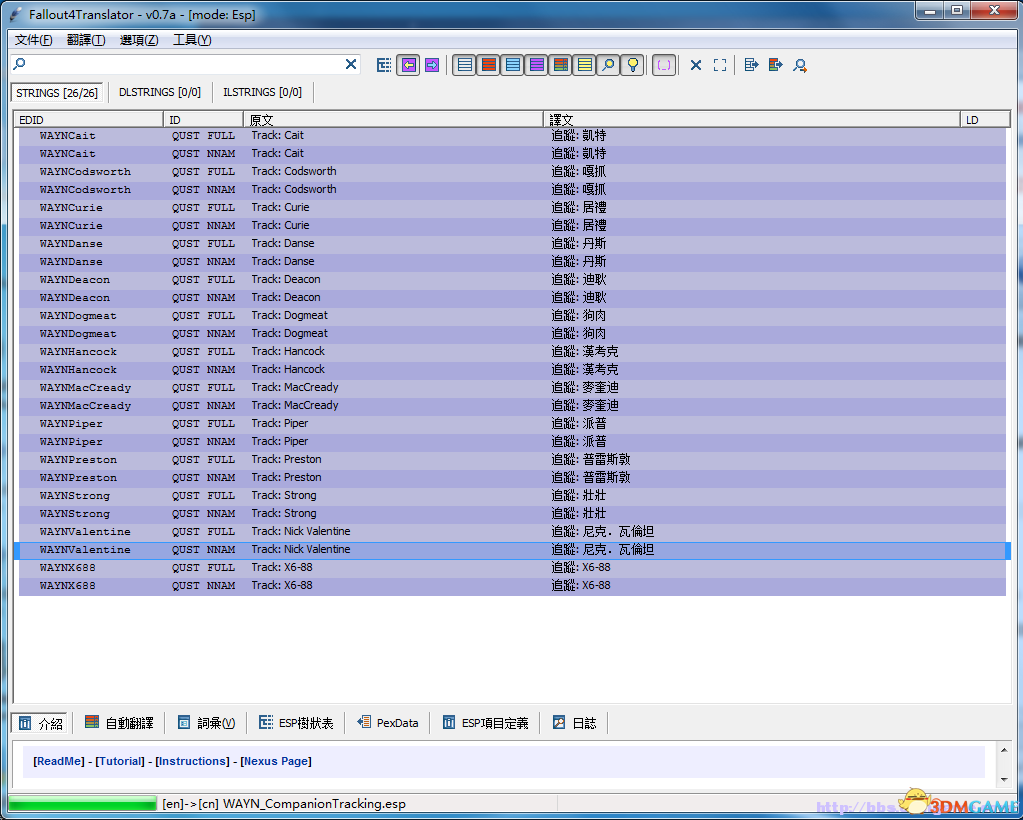Open the Tutorial link

point(120,761)
